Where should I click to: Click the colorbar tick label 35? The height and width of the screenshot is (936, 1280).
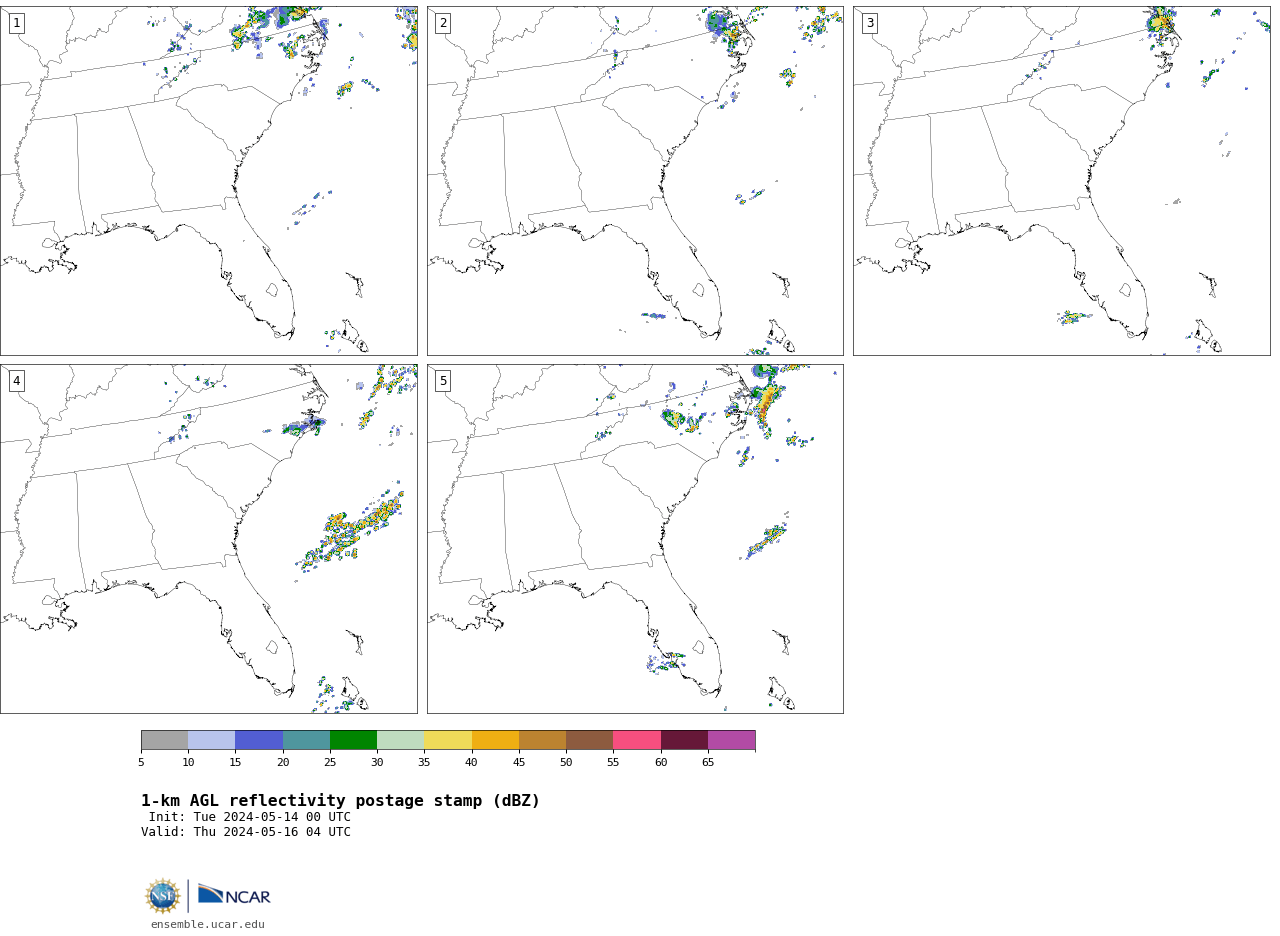pos(424,763)
